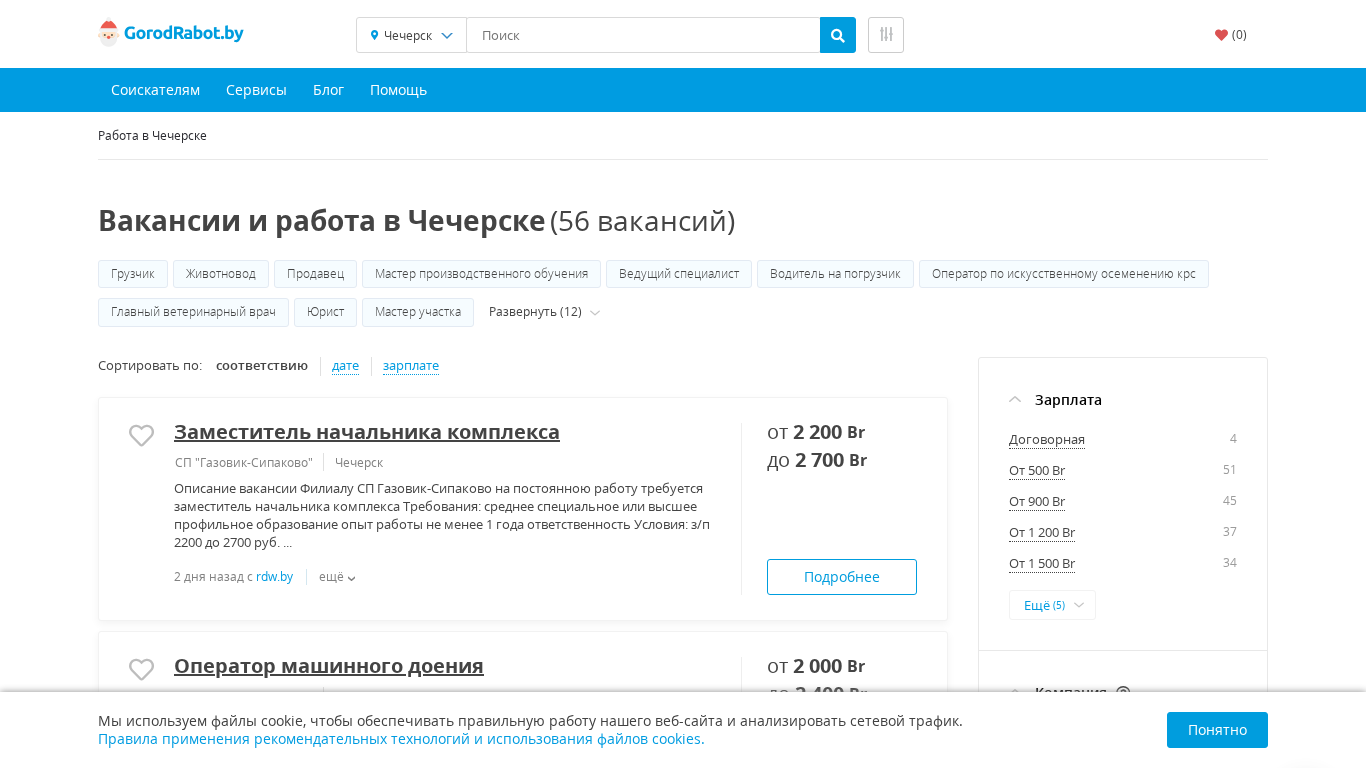Screen dimensions: 1366x768
Task: Open favorites via the red heart icon
Action: pos(1221,35)
